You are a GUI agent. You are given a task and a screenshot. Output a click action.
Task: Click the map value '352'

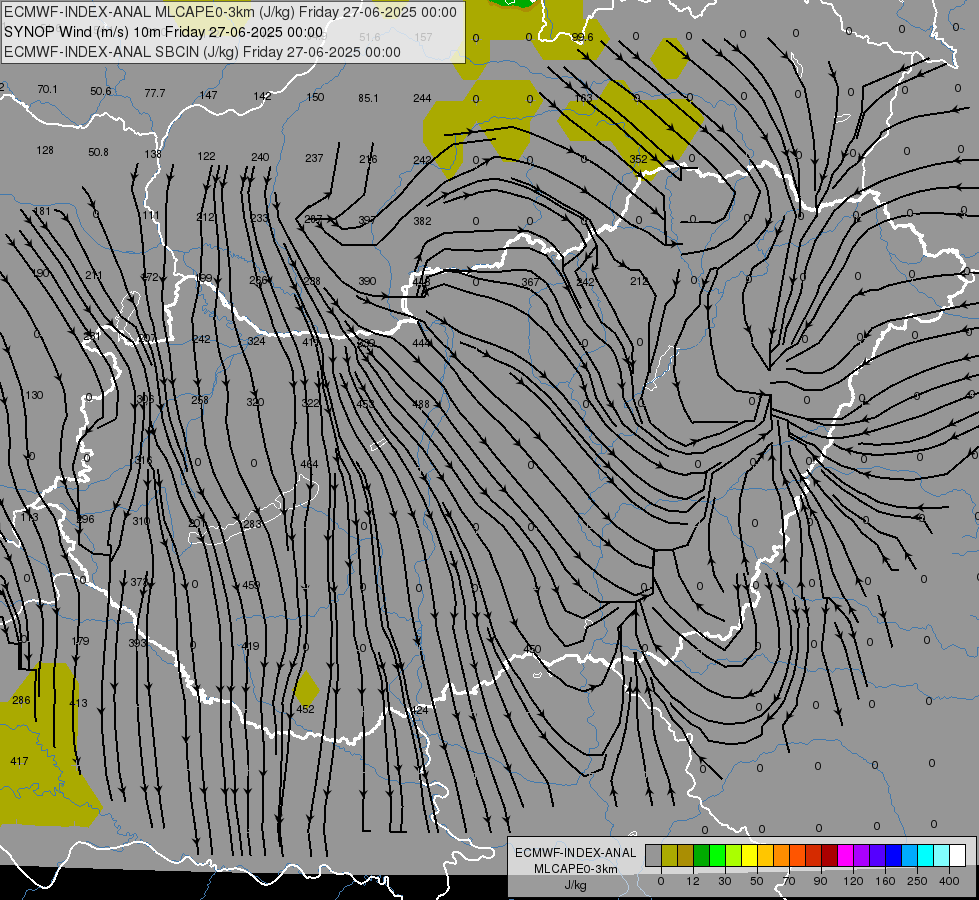638,159
